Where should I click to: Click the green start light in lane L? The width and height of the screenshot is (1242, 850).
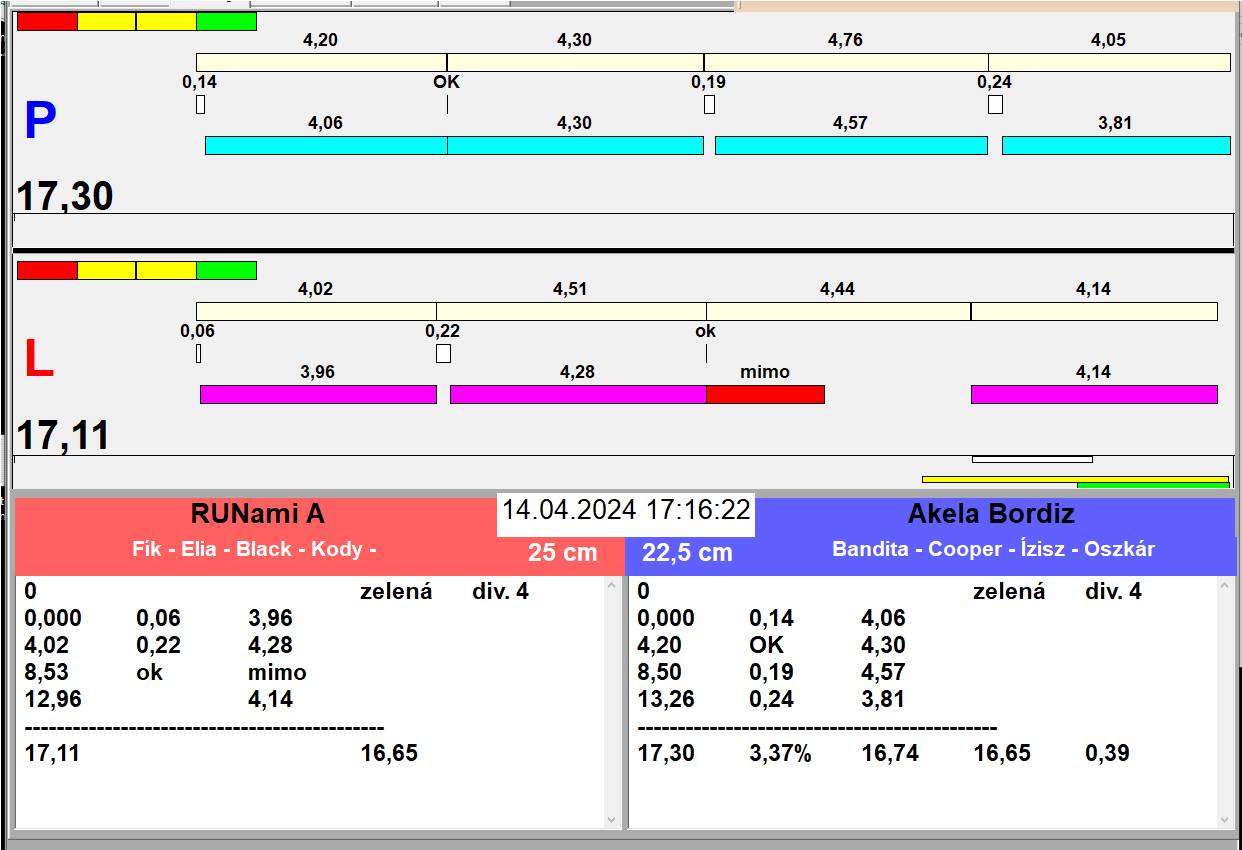[227, 270]
